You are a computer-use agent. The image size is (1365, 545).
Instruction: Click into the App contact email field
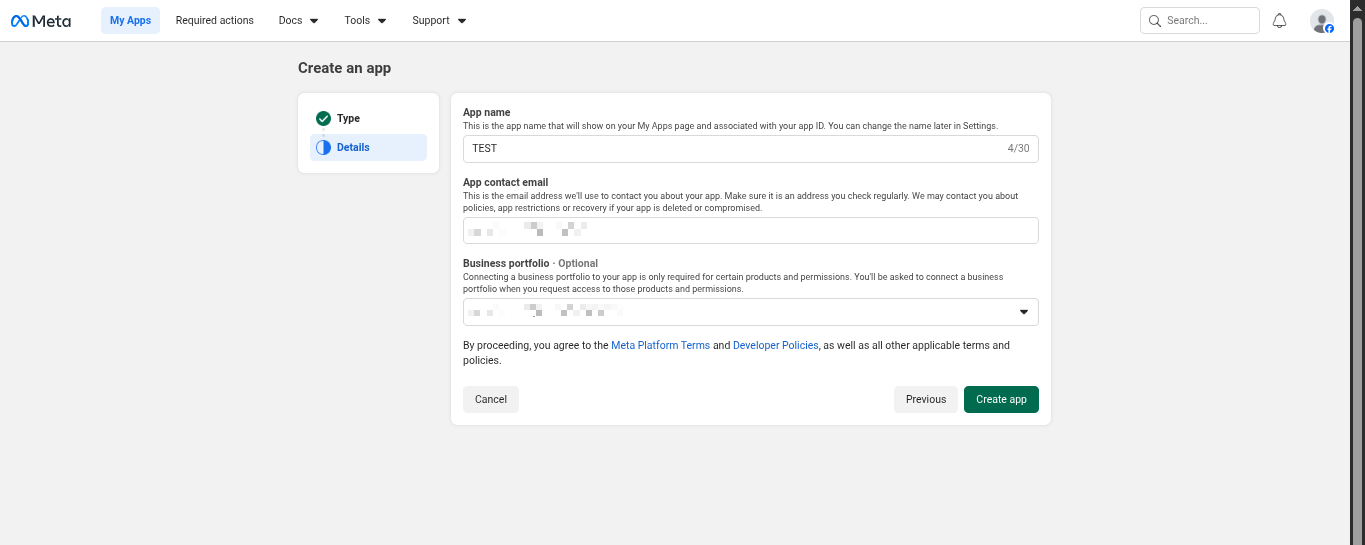[750, 231]
